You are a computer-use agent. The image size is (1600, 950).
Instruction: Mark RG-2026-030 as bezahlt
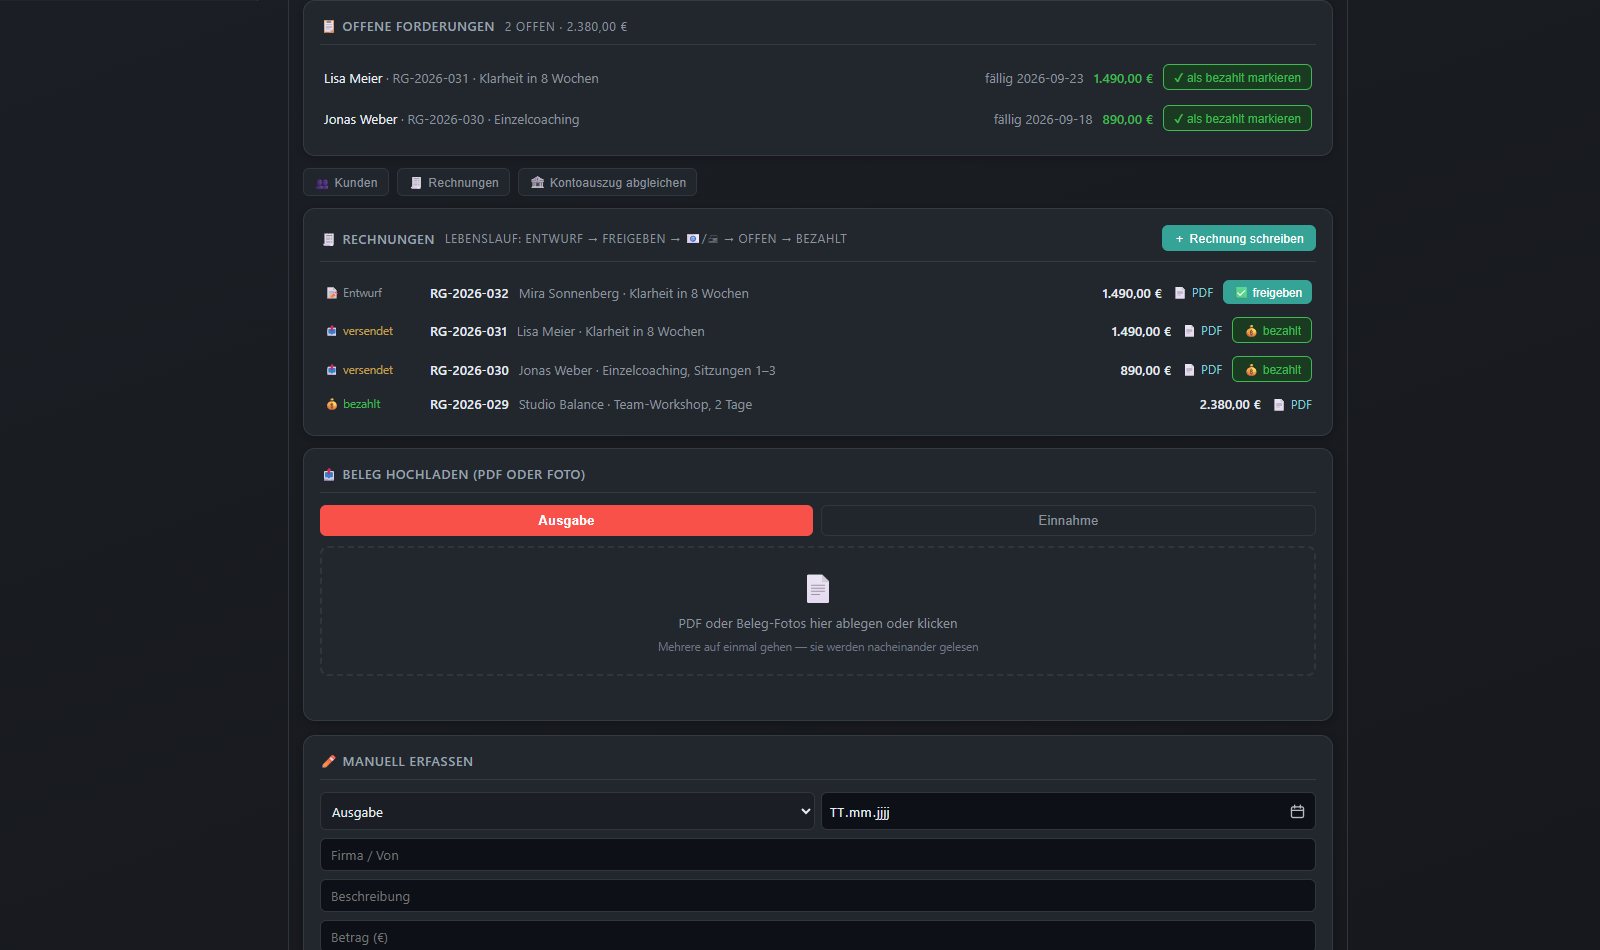[x=1272, y=370]
